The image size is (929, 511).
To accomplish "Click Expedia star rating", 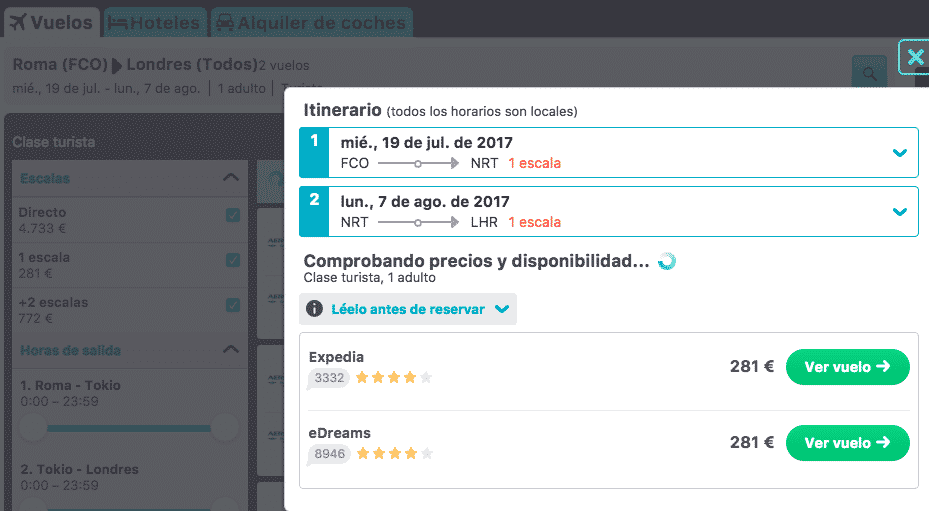I will [393, 378].
